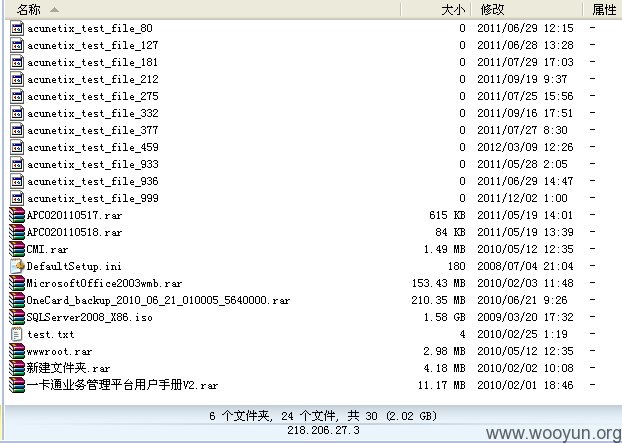
Task: Click the acunetix_test_file_933 file icon
Action: tap(17, 164)
